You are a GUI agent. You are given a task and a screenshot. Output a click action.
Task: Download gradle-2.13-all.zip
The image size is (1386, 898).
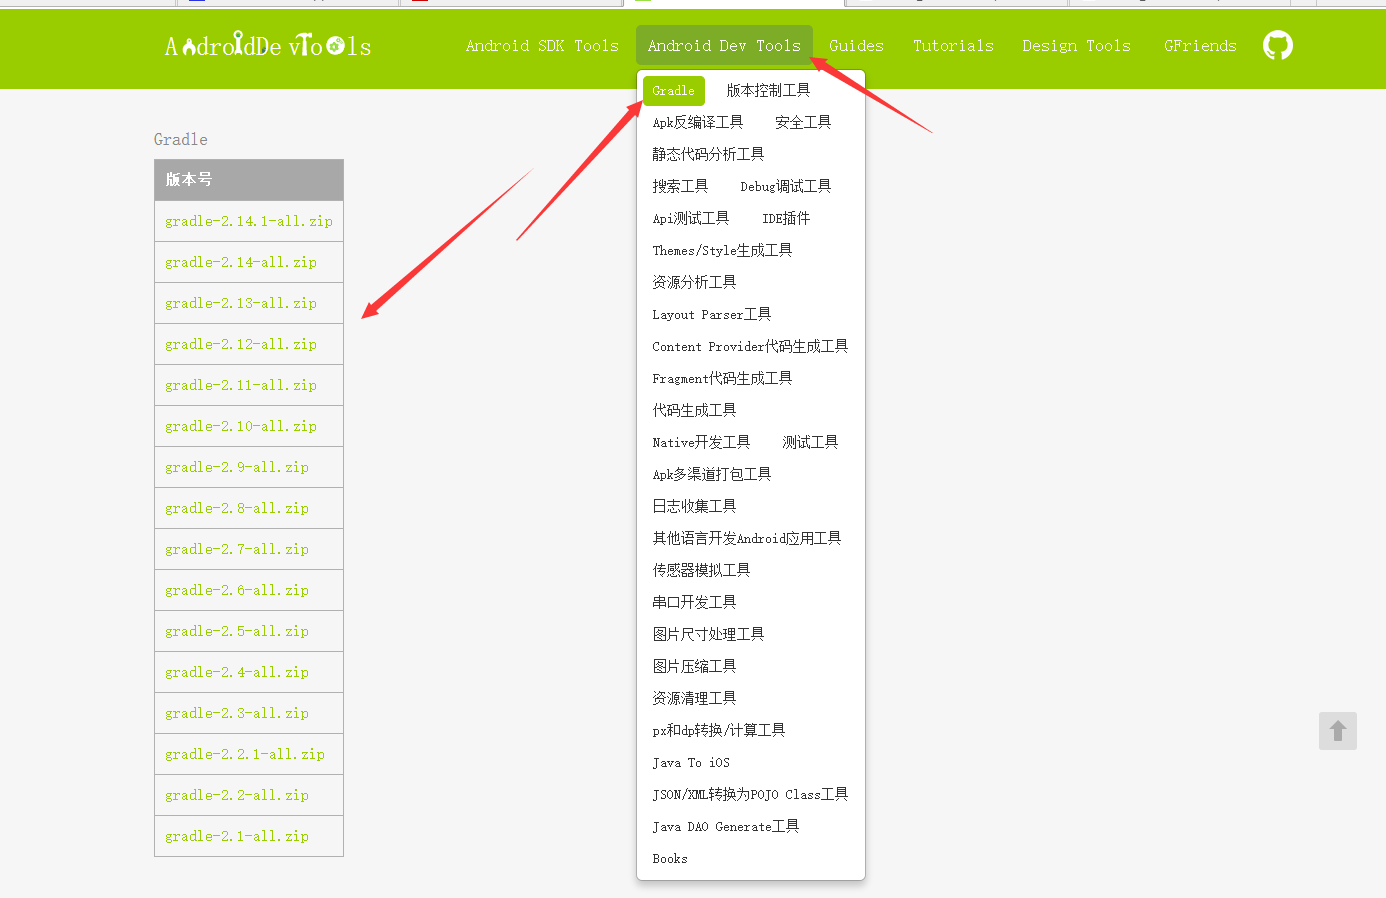[241, 303]
